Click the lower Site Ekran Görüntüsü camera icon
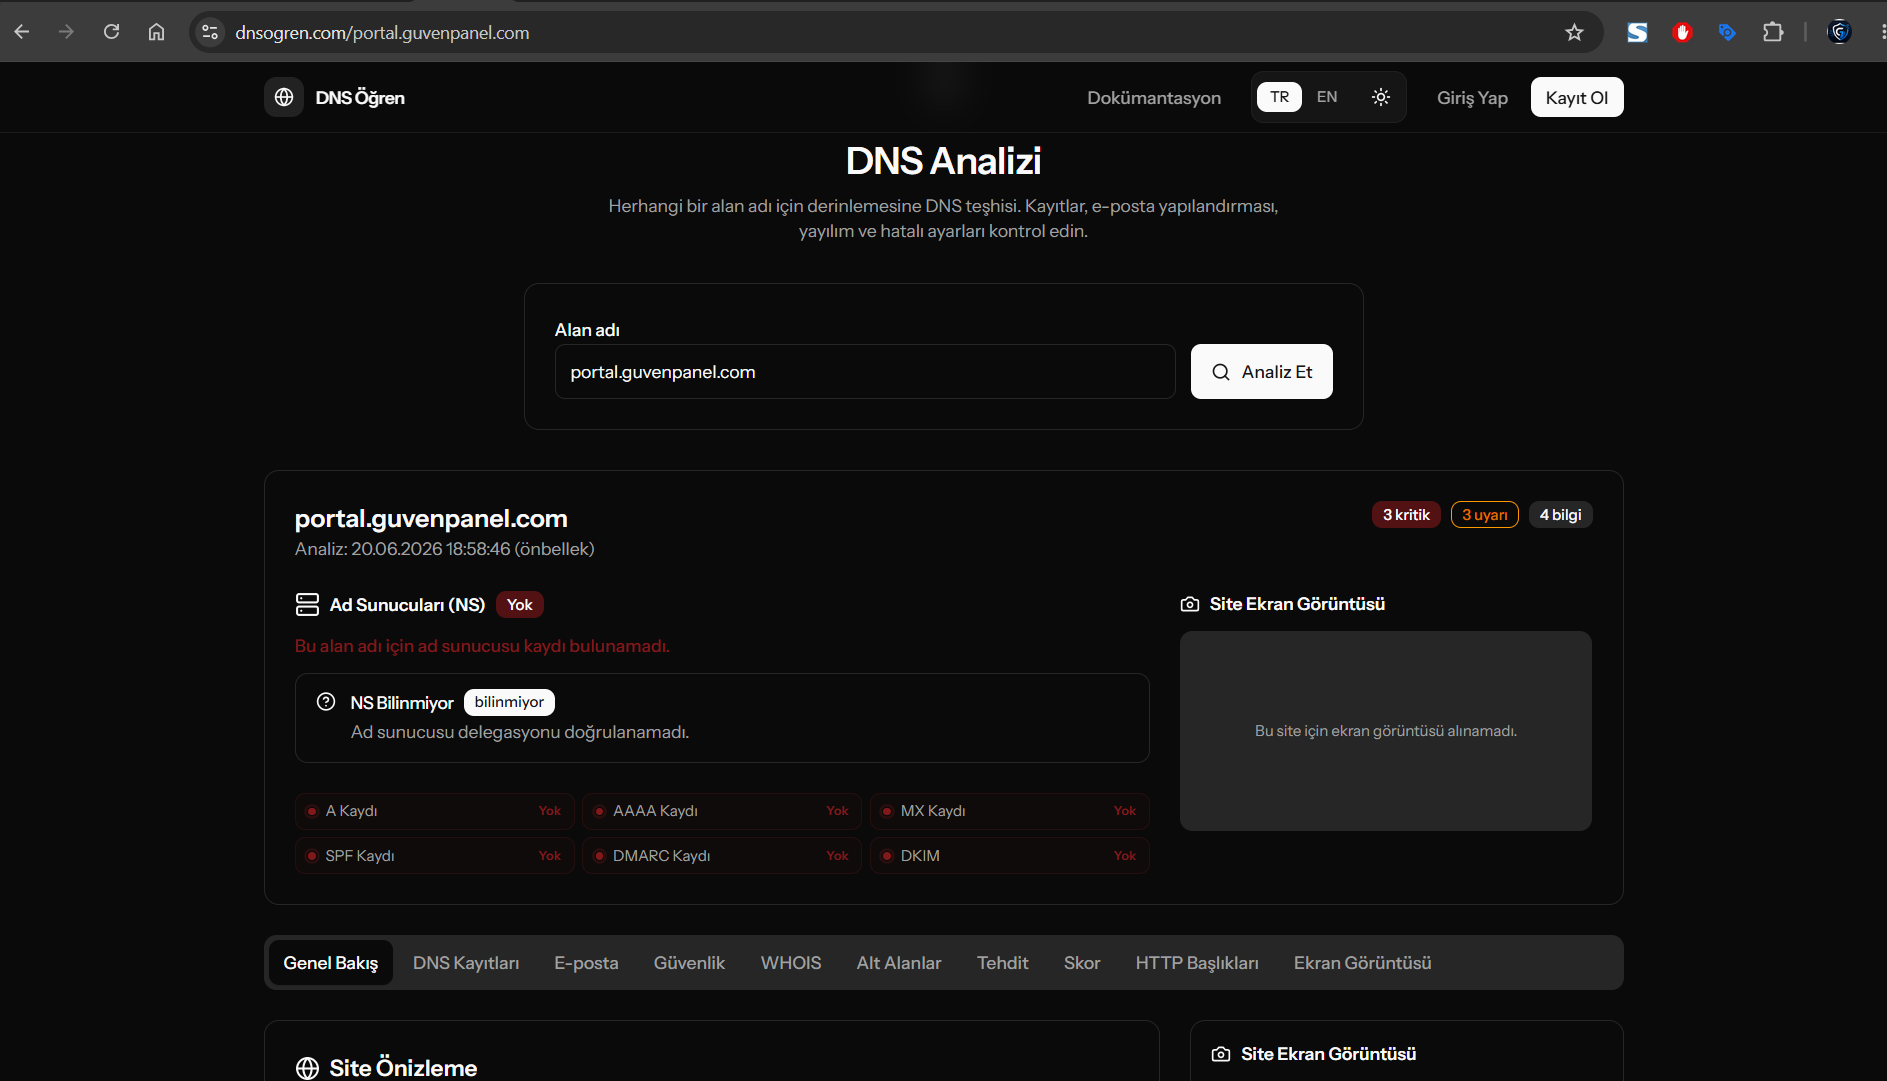 (1221, 1054)
